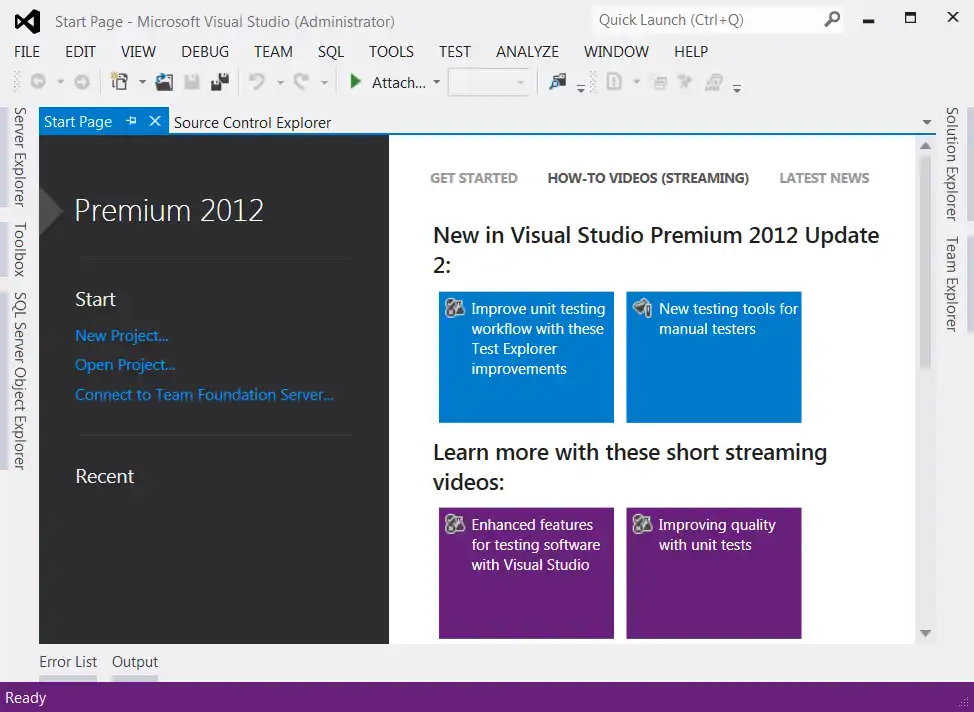Click the Open File toolbar icon
This screenshot has height=712, width=974.
coord(164,81)
